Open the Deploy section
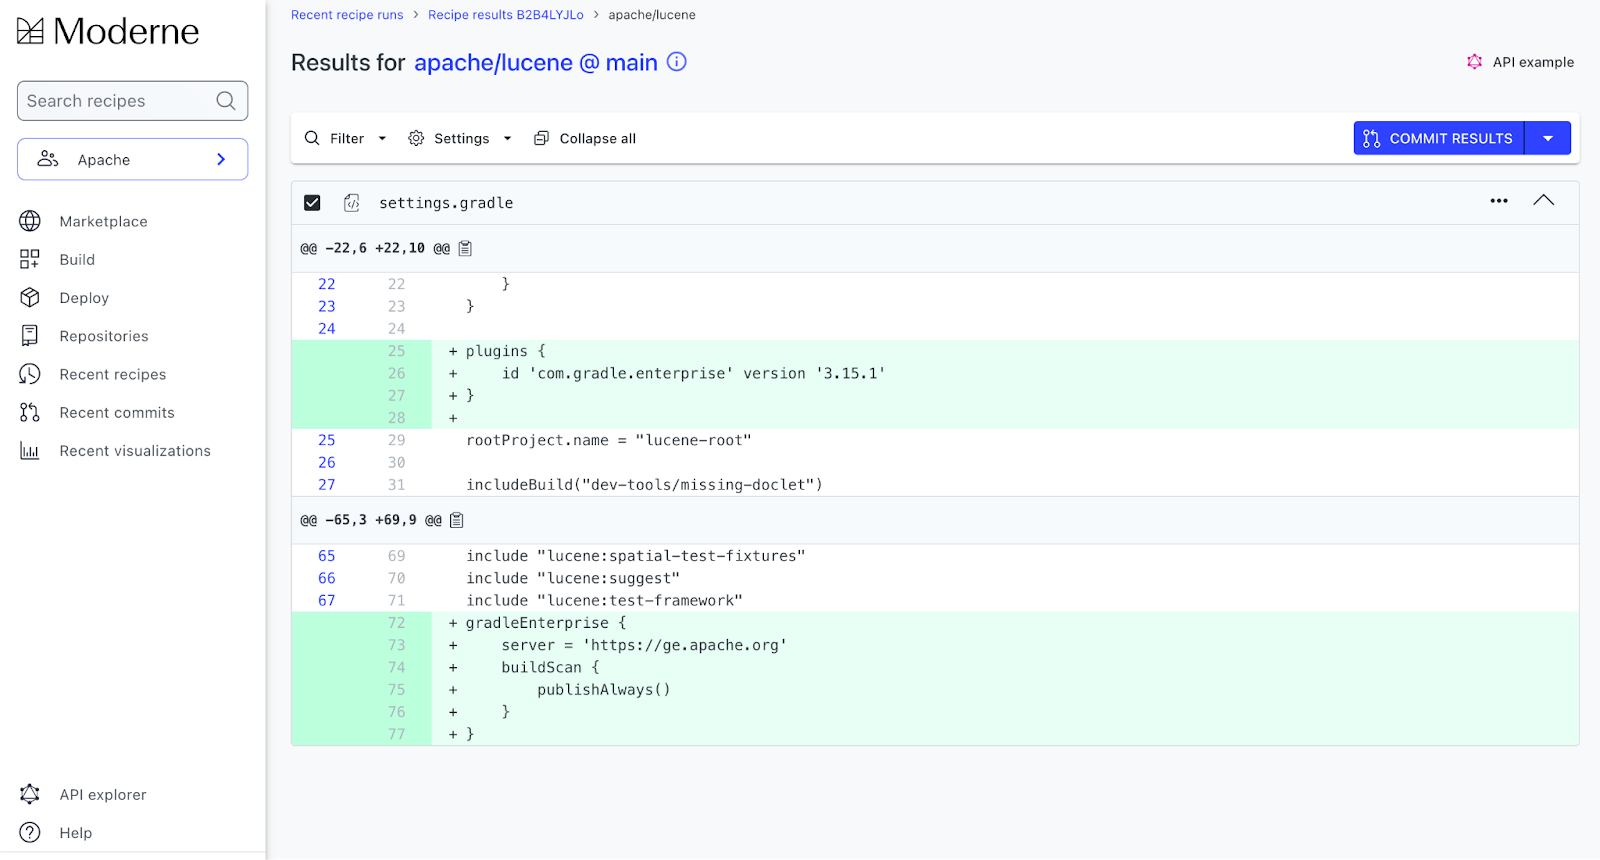The height and width of the screenshot is (860, 1600). click(84, 298)
